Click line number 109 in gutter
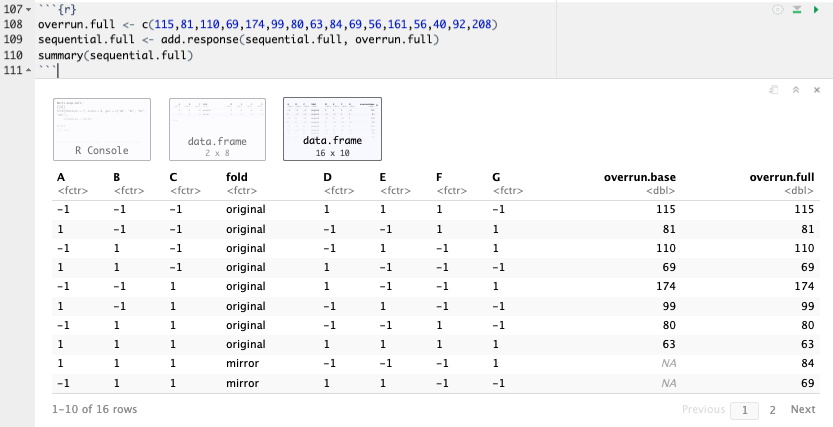Image resolution: width=833 pixels, height=427 pixels. tap(13, 40)
